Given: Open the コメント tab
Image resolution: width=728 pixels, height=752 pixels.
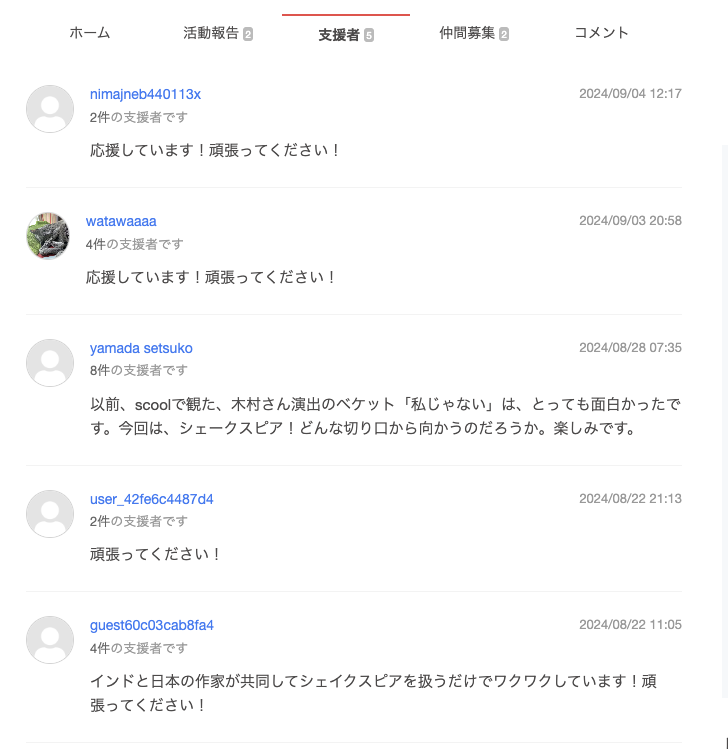Looking at the screenshot, I should click(x=601, y=33).
